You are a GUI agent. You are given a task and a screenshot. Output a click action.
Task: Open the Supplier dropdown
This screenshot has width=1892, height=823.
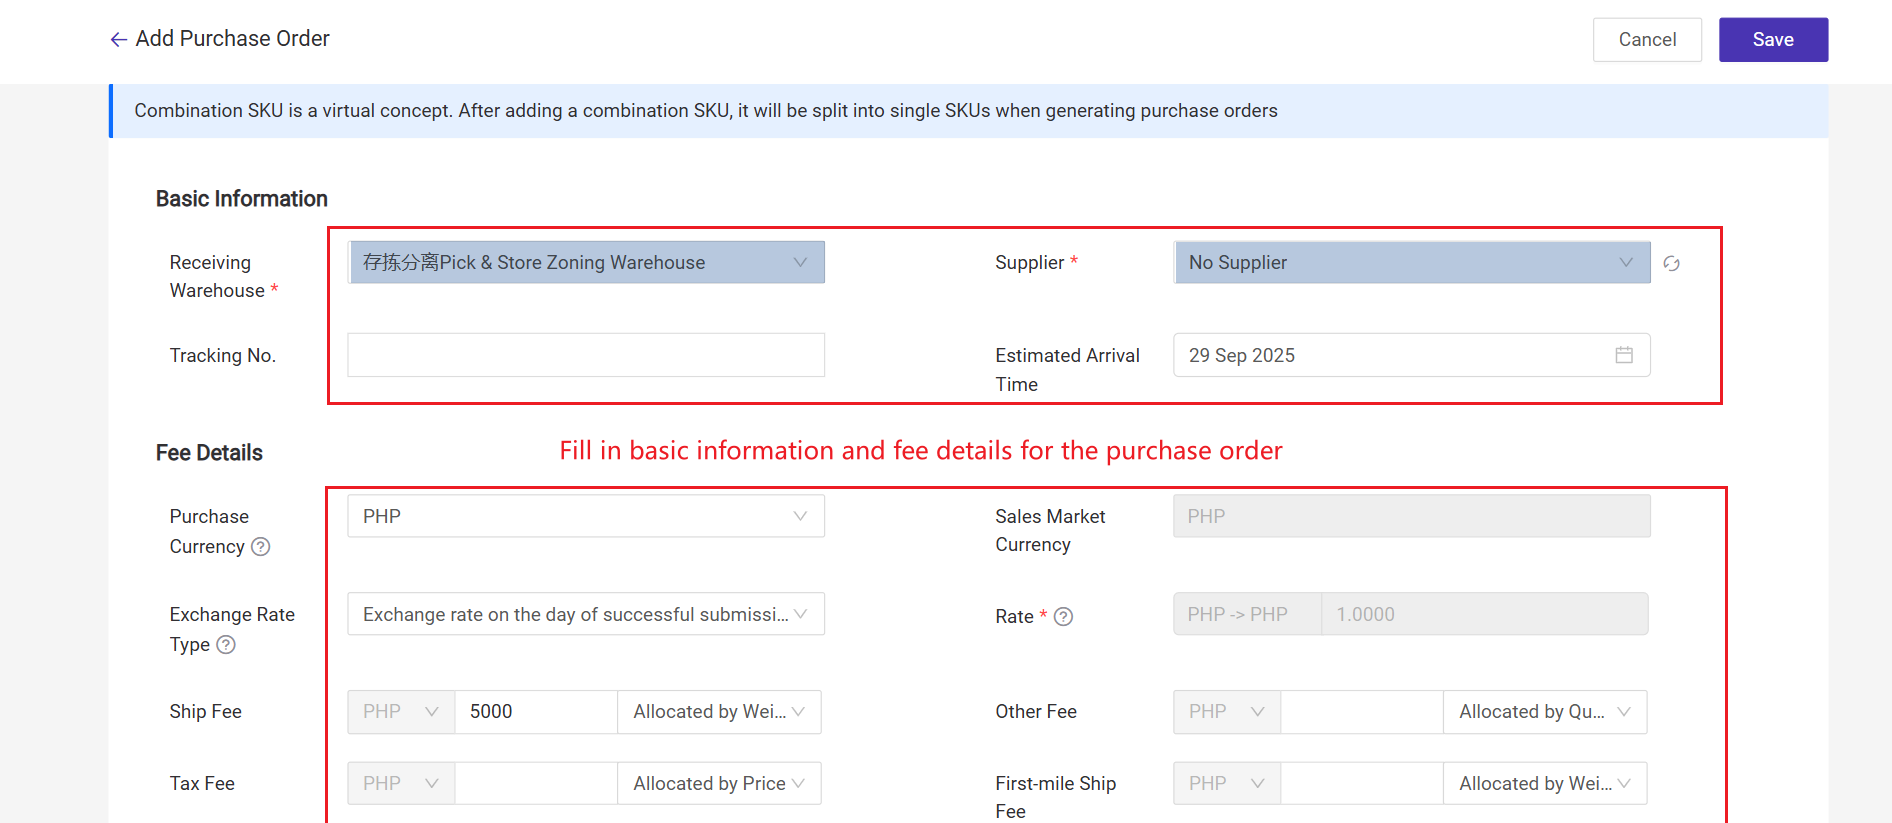tap(1411, 263)
